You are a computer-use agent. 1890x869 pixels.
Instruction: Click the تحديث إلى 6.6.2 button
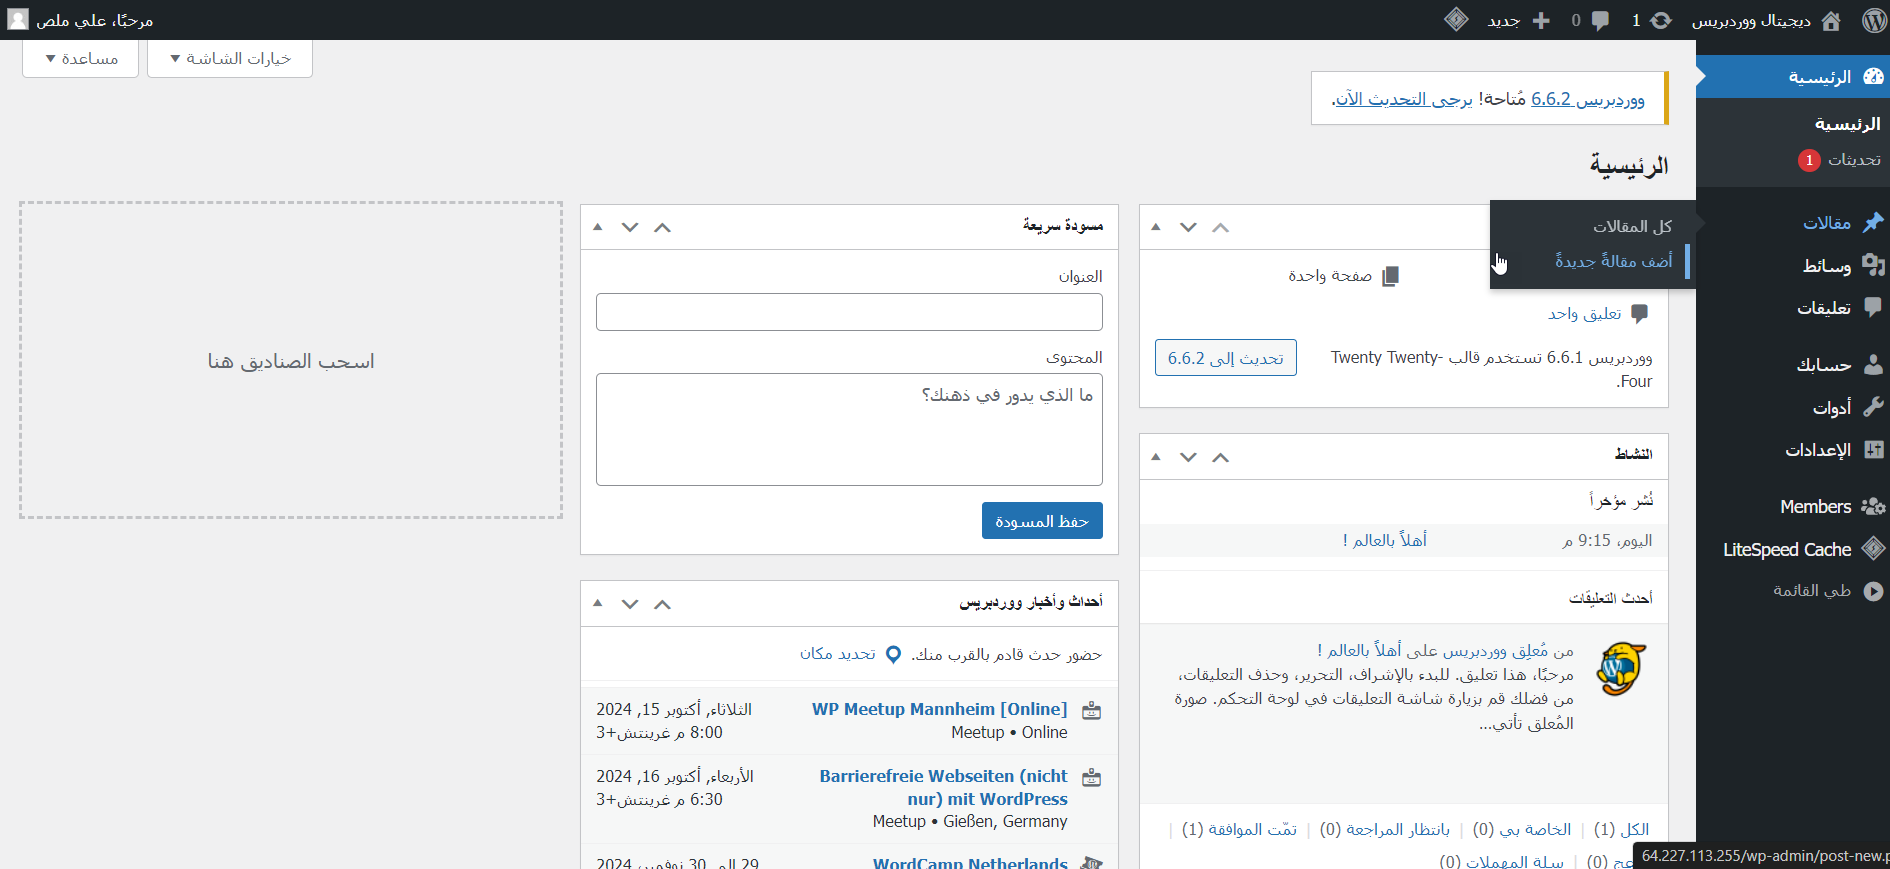point(1225,358)
